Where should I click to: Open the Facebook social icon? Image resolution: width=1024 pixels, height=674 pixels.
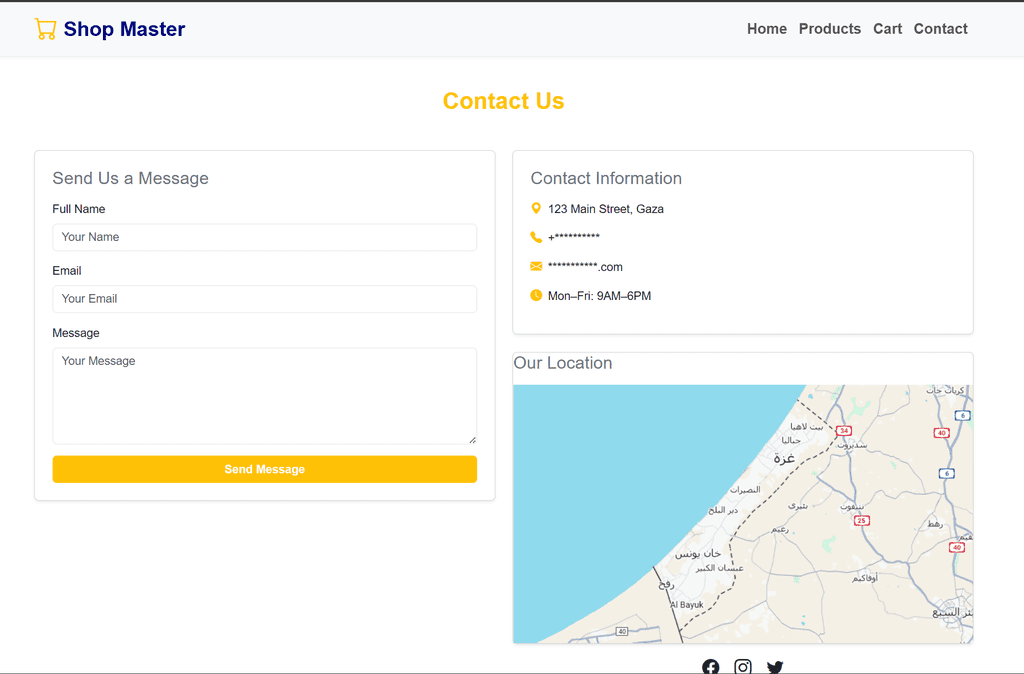[710, 666]
